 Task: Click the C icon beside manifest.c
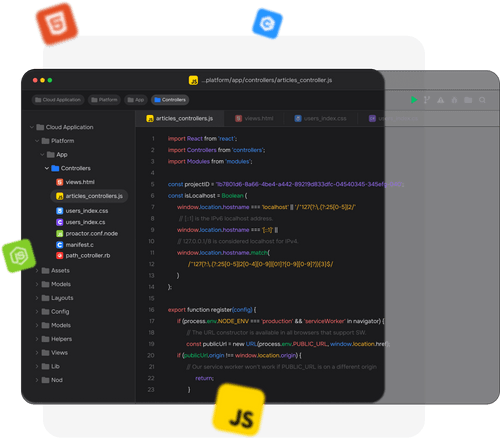coord(60,245)
